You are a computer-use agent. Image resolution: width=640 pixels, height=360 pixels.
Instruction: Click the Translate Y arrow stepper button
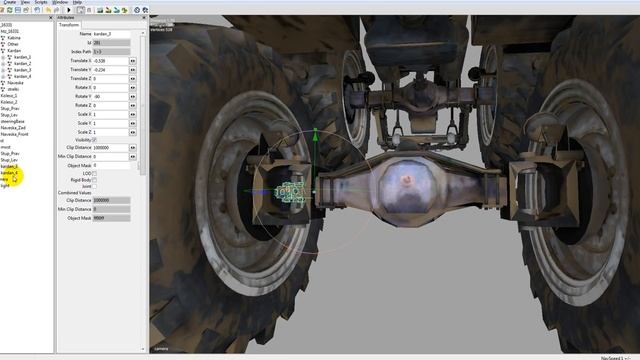[x=133, y=70]
